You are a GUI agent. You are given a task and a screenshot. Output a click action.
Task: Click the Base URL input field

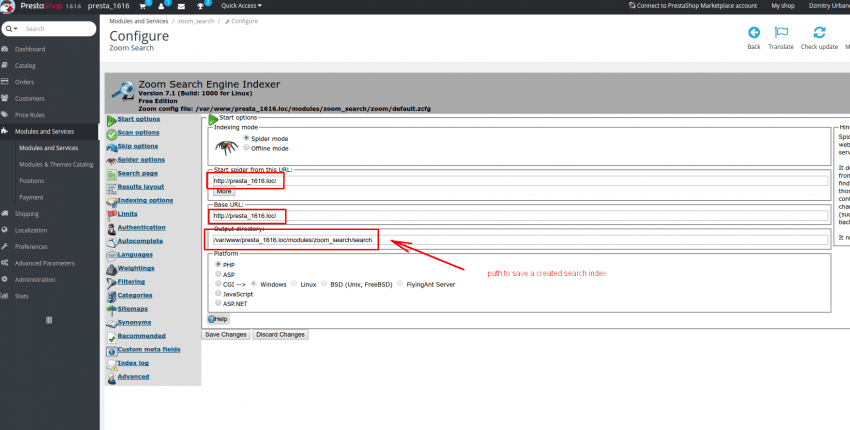(x=519, y=216)
